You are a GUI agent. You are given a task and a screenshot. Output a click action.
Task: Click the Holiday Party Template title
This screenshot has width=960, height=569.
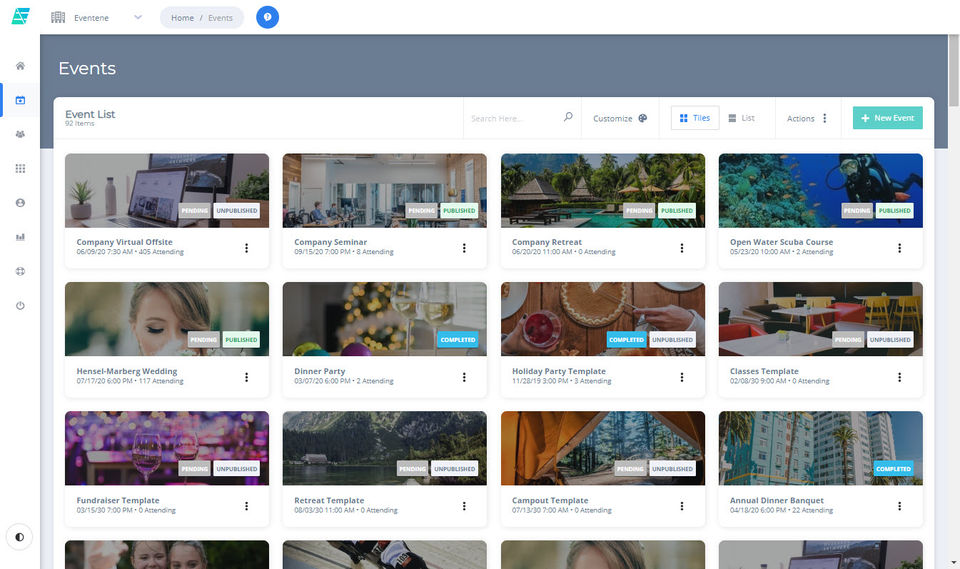pyautogui.click(x=559, y=371)
